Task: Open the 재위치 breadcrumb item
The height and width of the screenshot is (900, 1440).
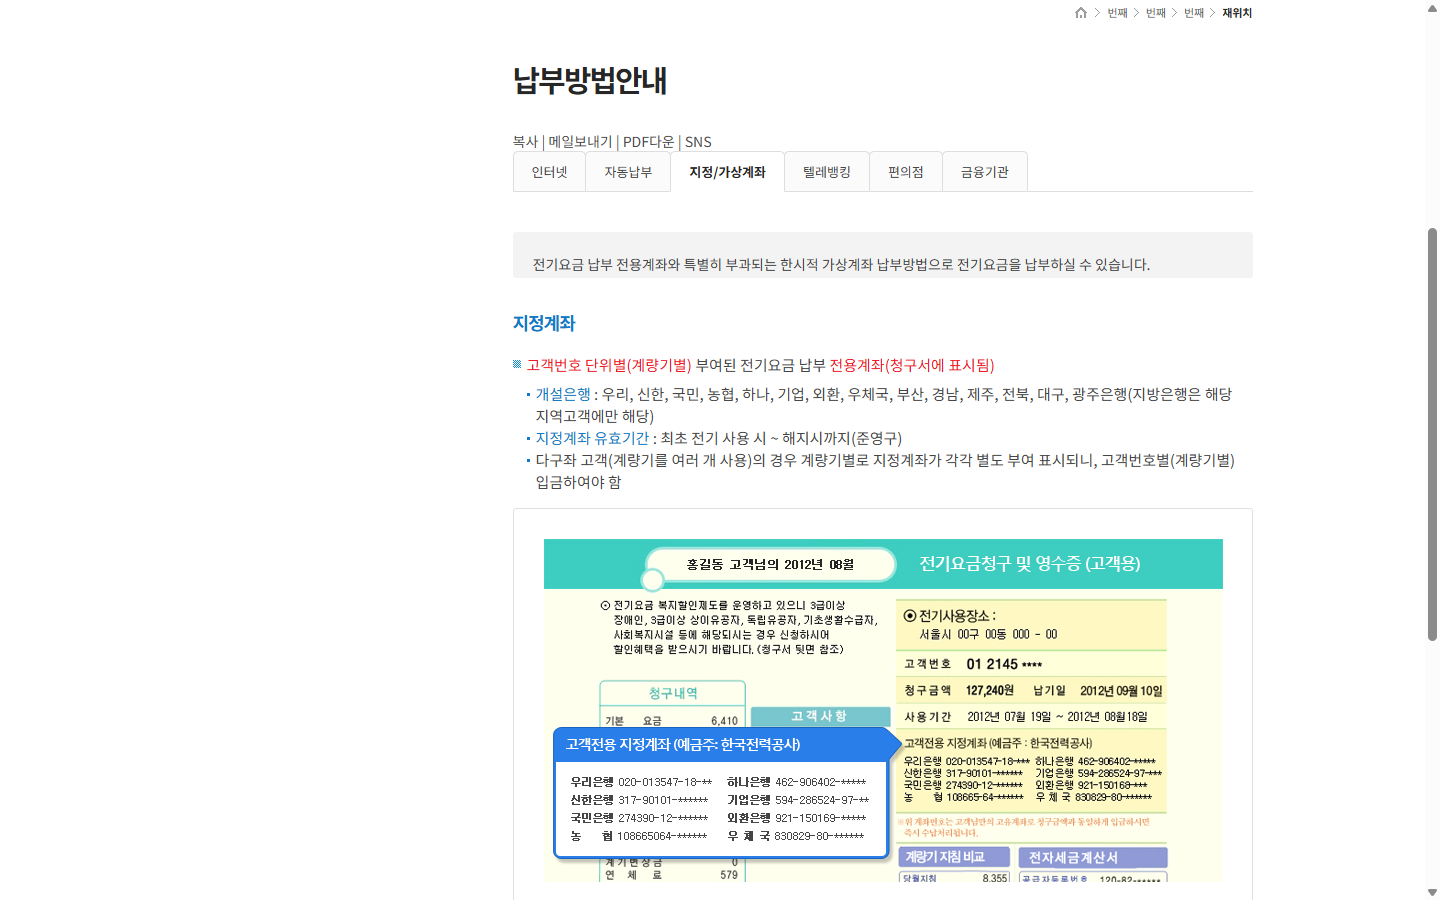Action: (x=1237, y=13)
